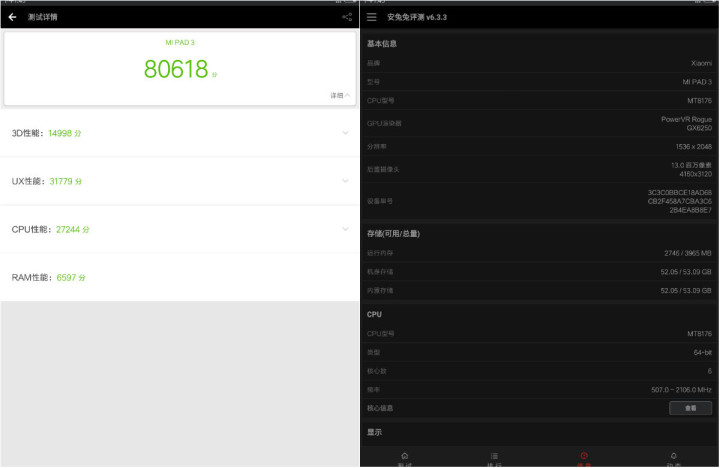Click the CPU type value 64-bit
Screen dimensions: 720x468
click(703, 352)
